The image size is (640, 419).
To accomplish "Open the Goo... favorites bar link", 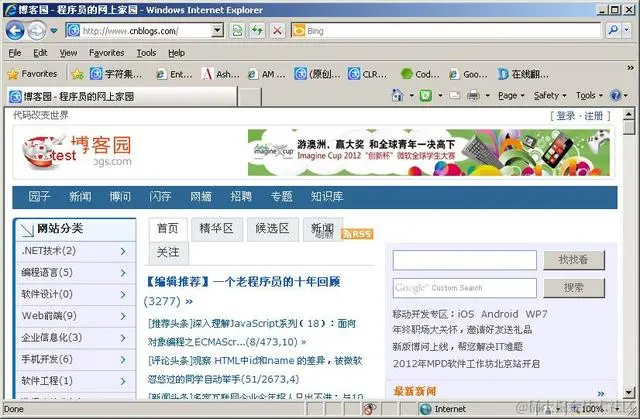I will click(x=468, y=74).
